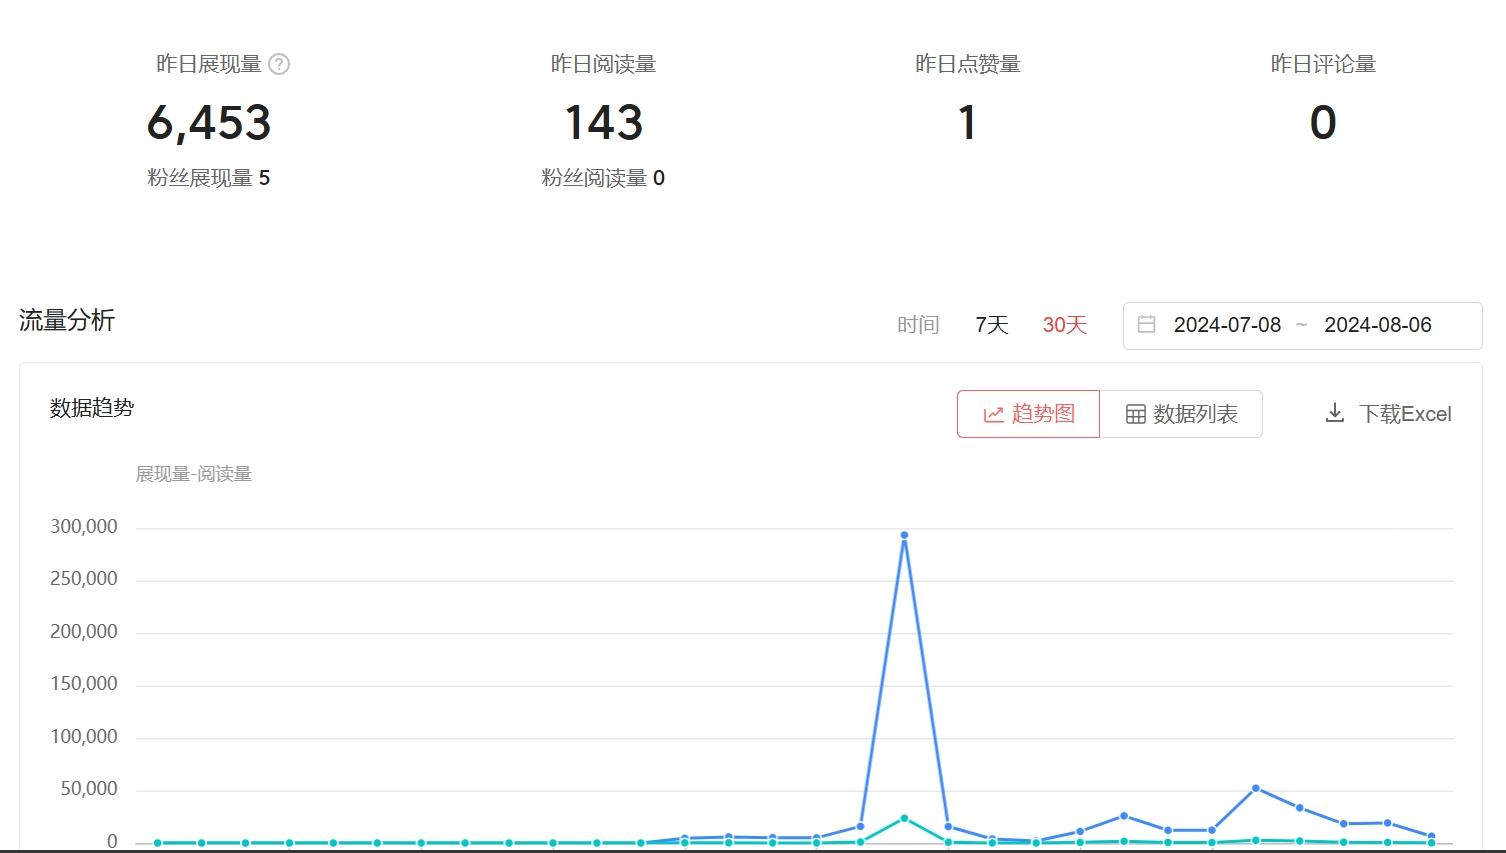Click the 流量分析 heading
Image resolution: width=1506 pixels, height=853 pixels.
[67, 320]
